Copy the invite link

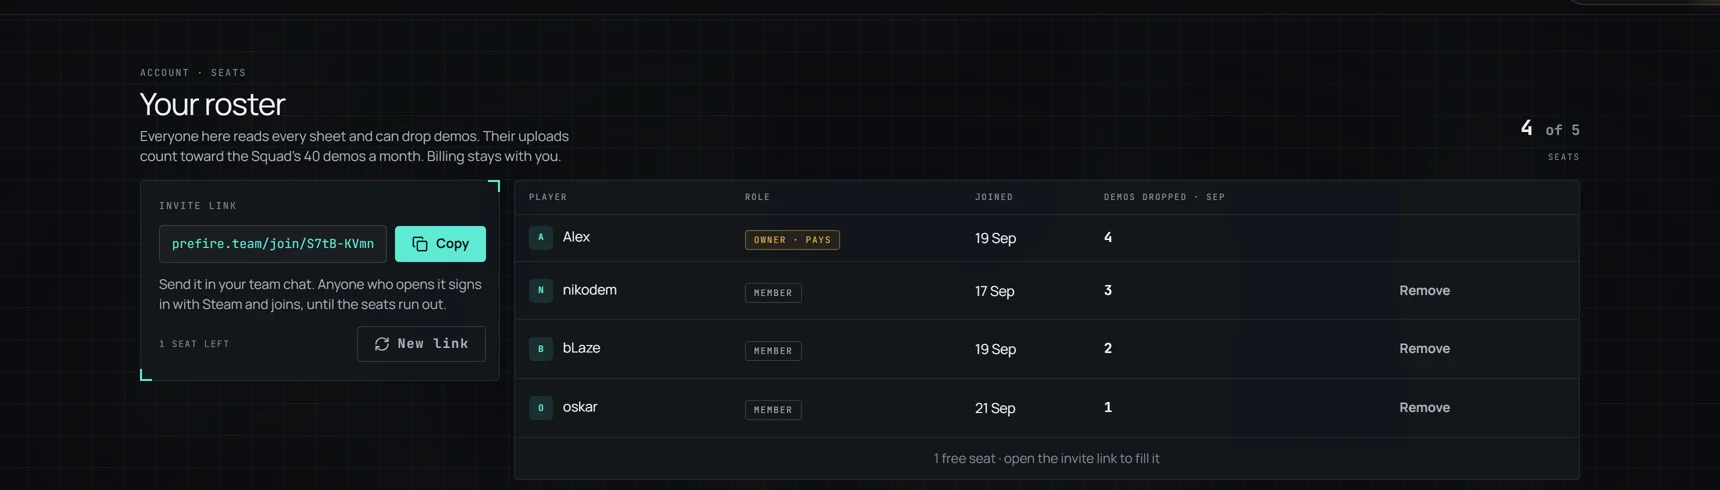pos(440,244)
